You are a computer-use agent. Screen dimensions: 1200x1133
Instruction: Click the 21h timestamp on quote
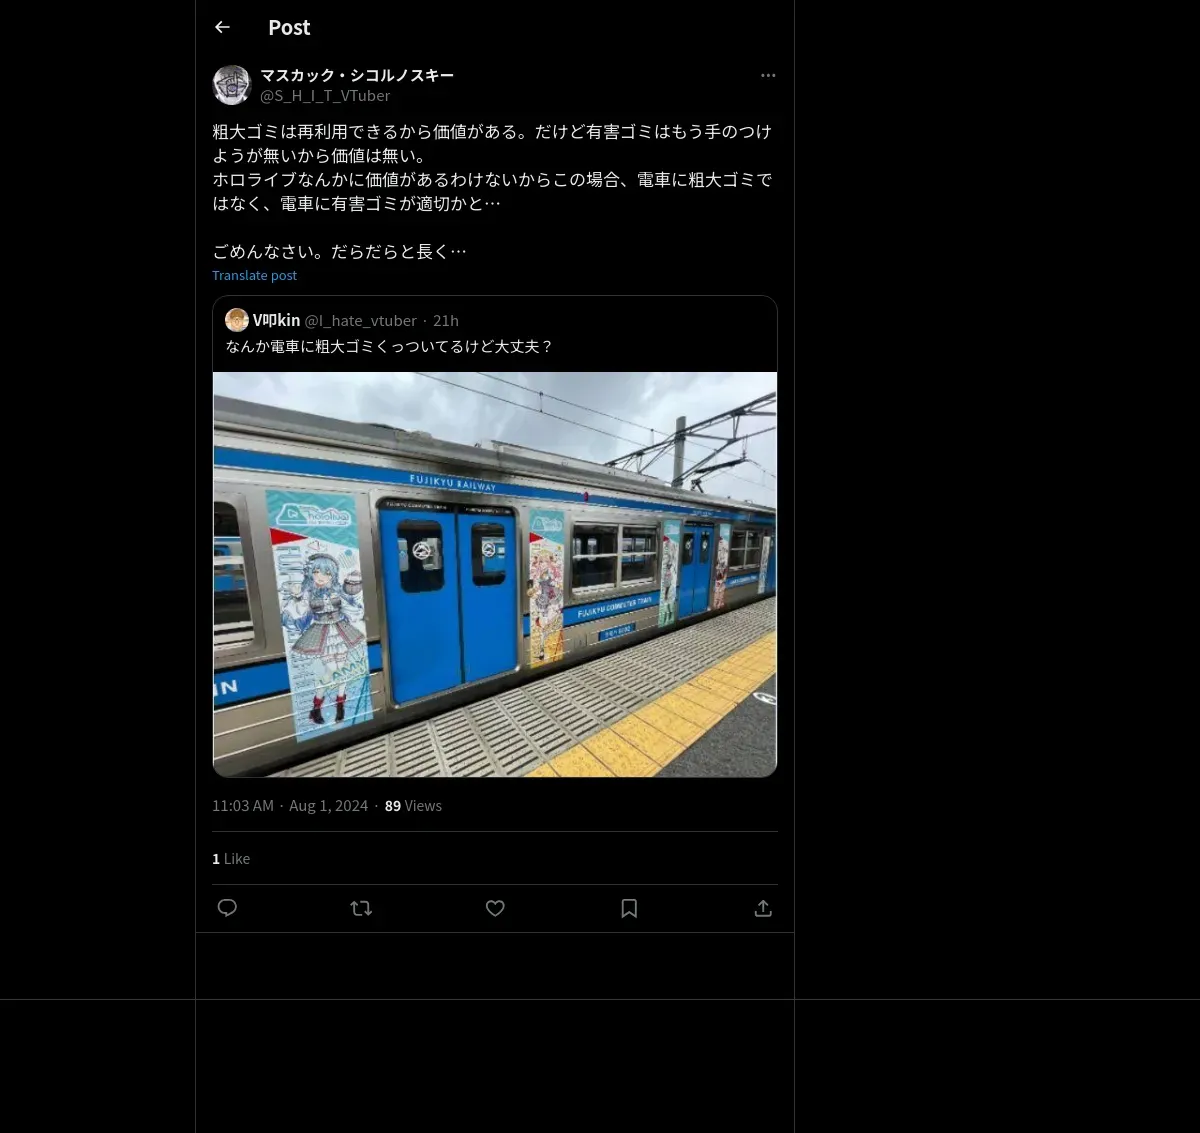pos(446,320)
